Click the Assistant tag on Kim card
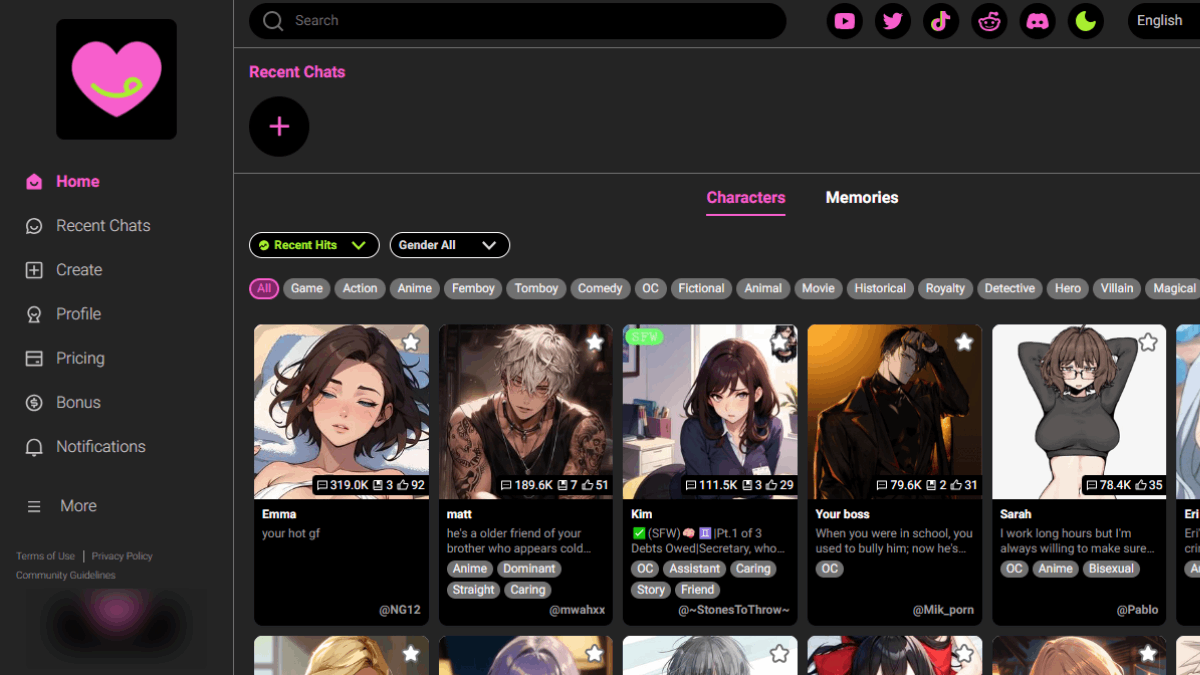Viewport: 1200px width, 675px height. click(695, 569)
